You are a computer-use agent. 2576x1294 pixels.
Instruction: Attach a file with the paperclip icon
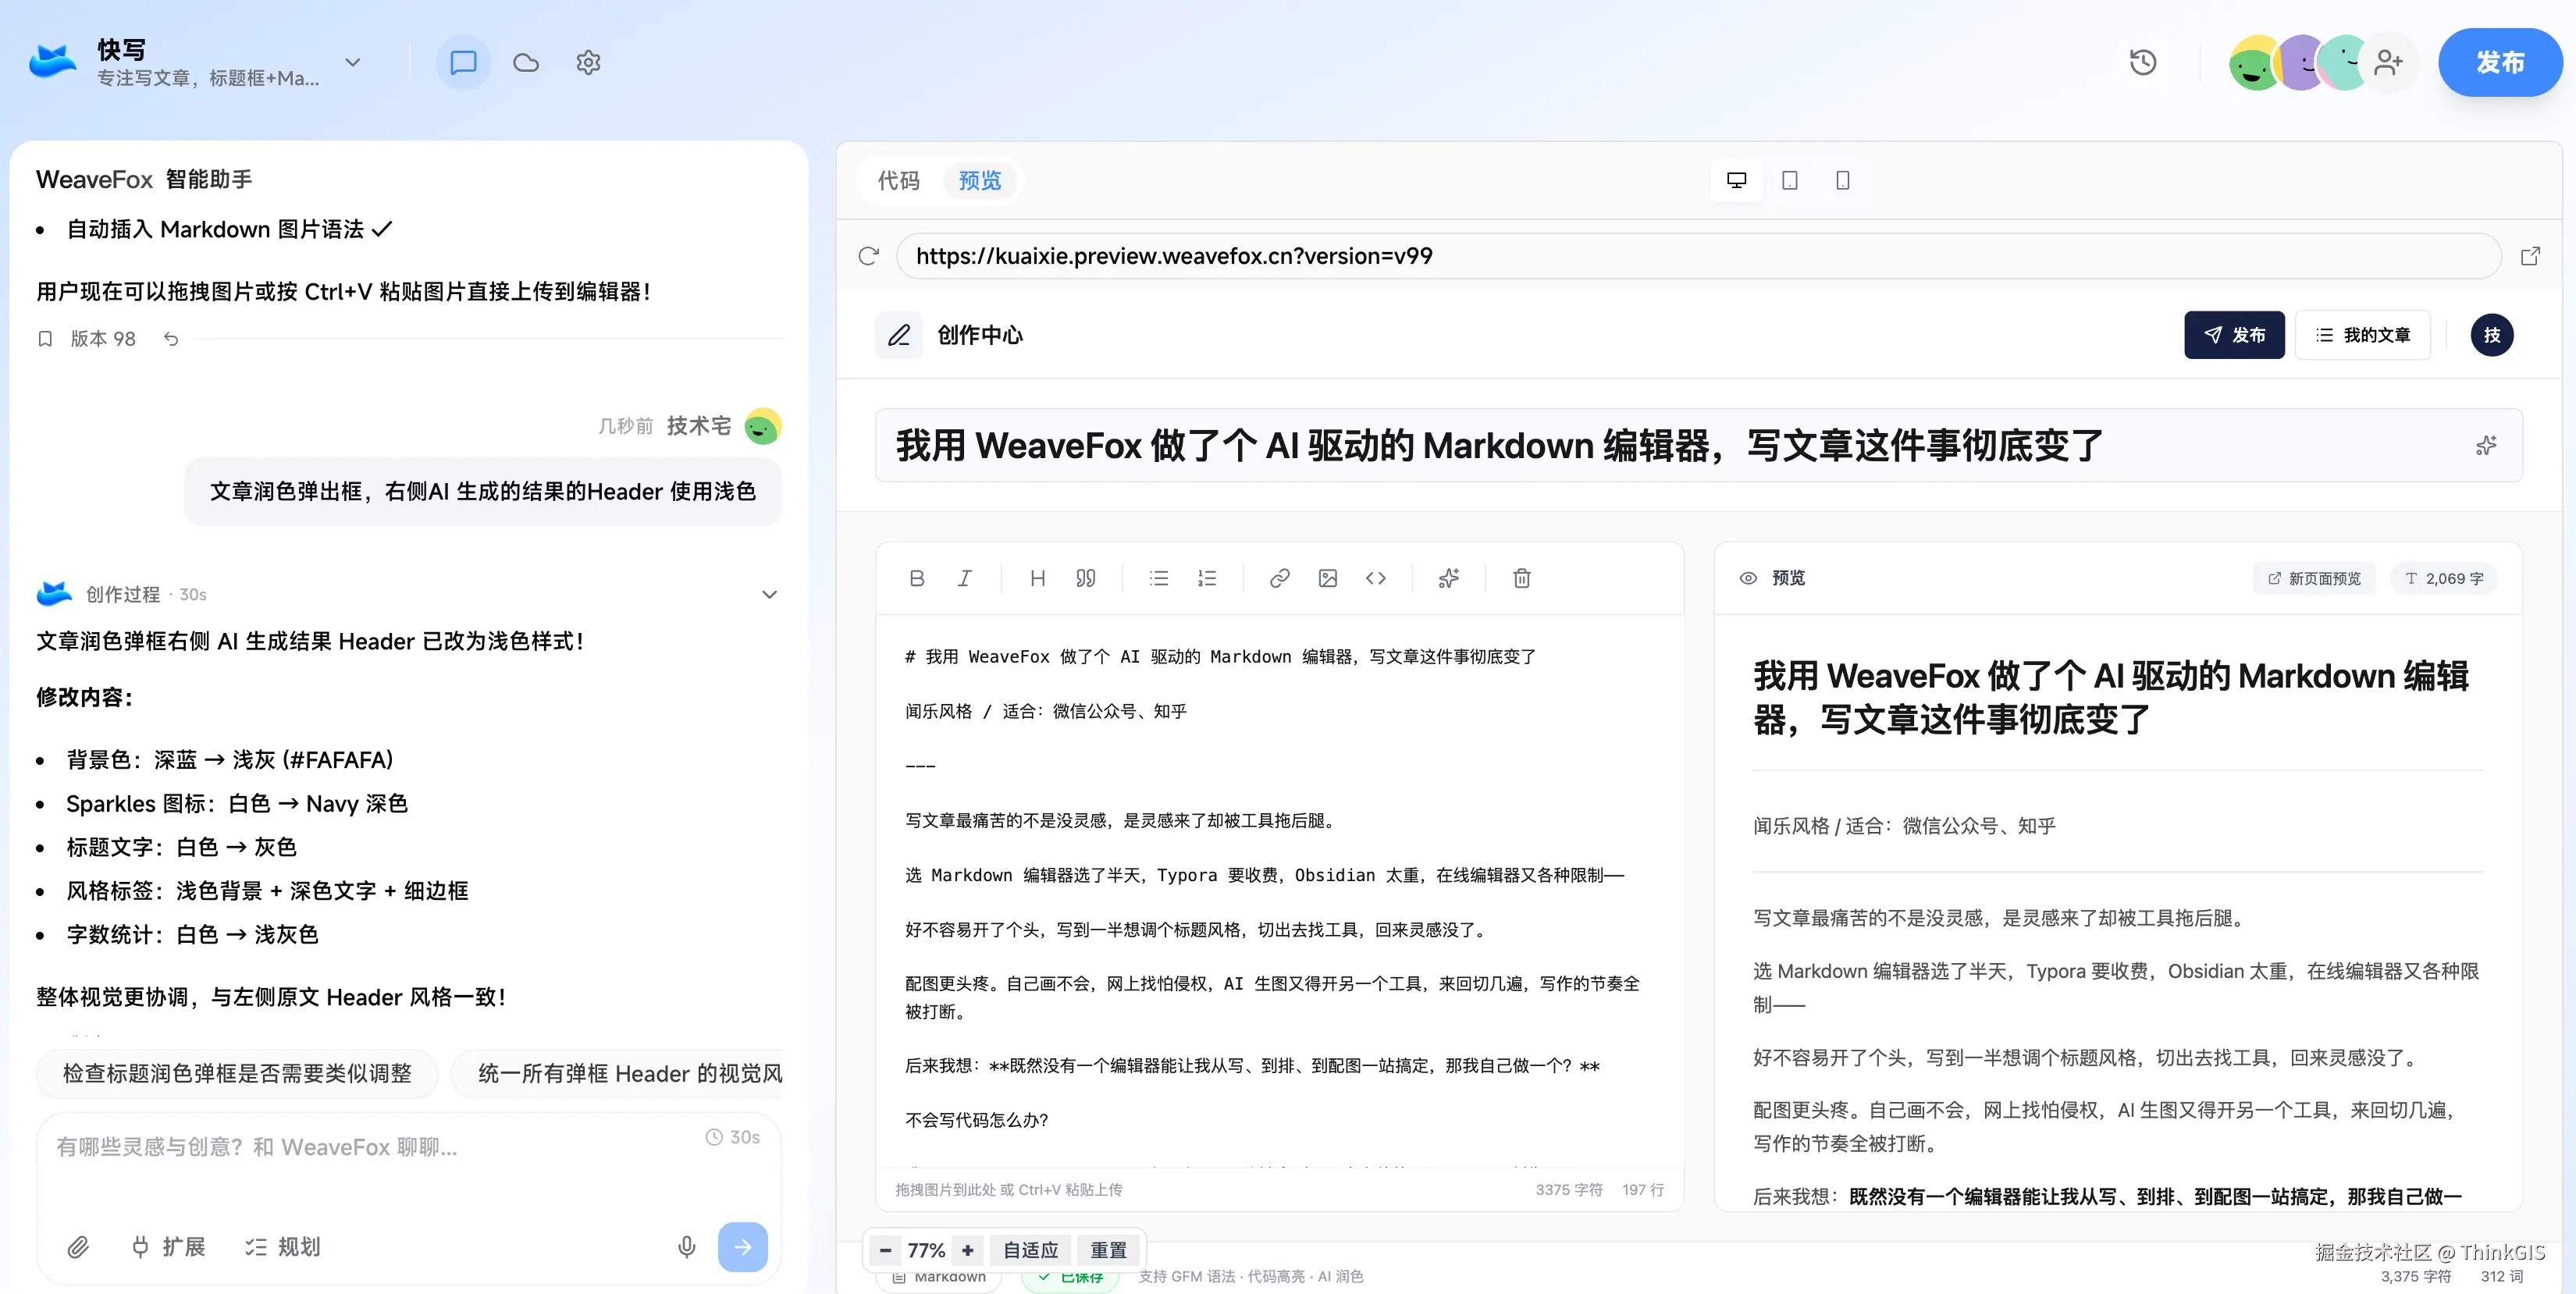tap(78, 1247)
